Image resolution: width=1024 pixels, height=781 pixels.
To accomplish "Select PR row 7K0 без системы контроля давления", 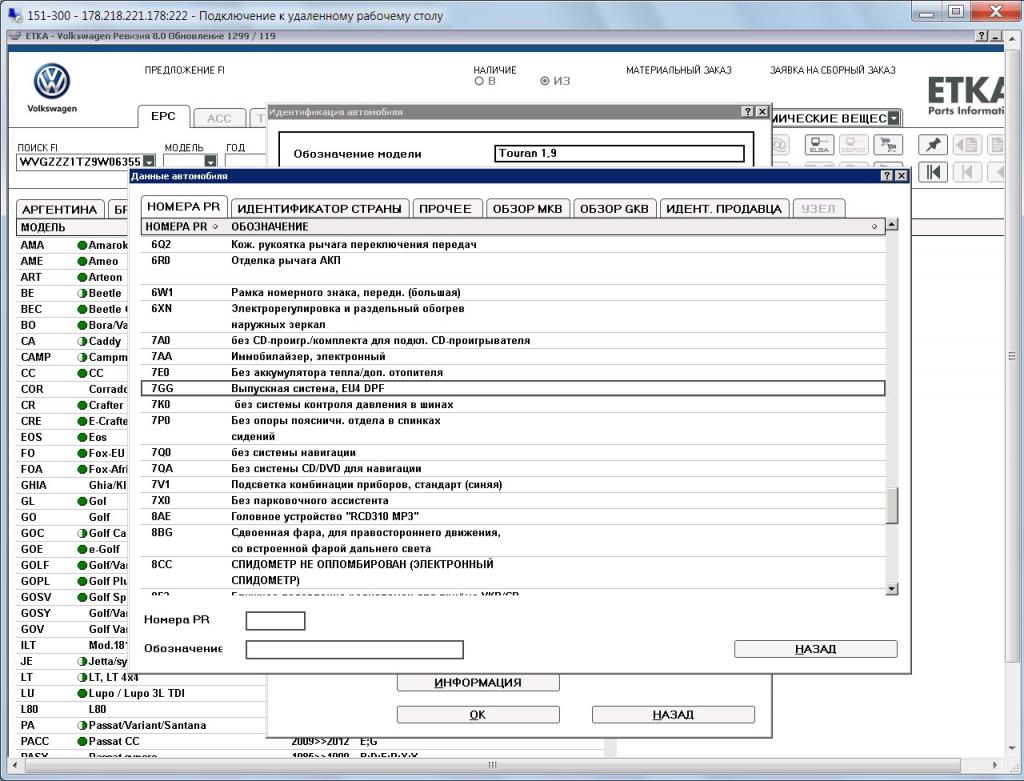I will click(x=513, y=405).
